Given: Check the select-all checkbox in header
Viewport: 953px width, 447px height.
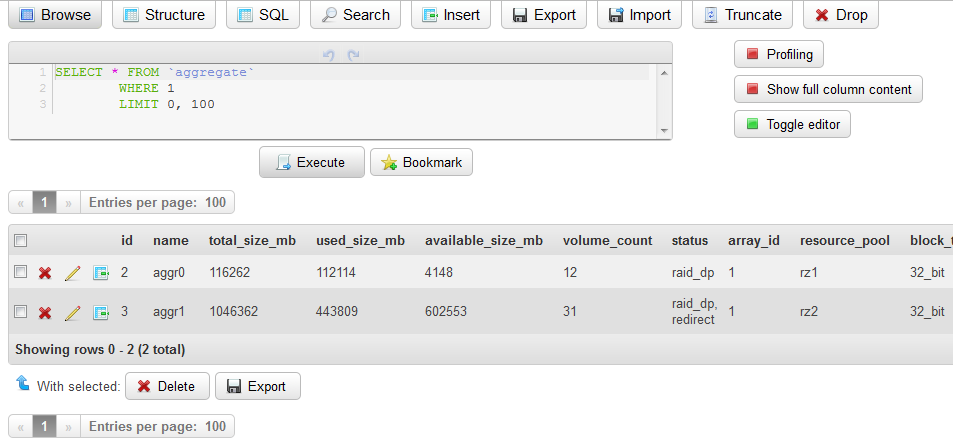Looking at the screenshot, I should point(21,241).
